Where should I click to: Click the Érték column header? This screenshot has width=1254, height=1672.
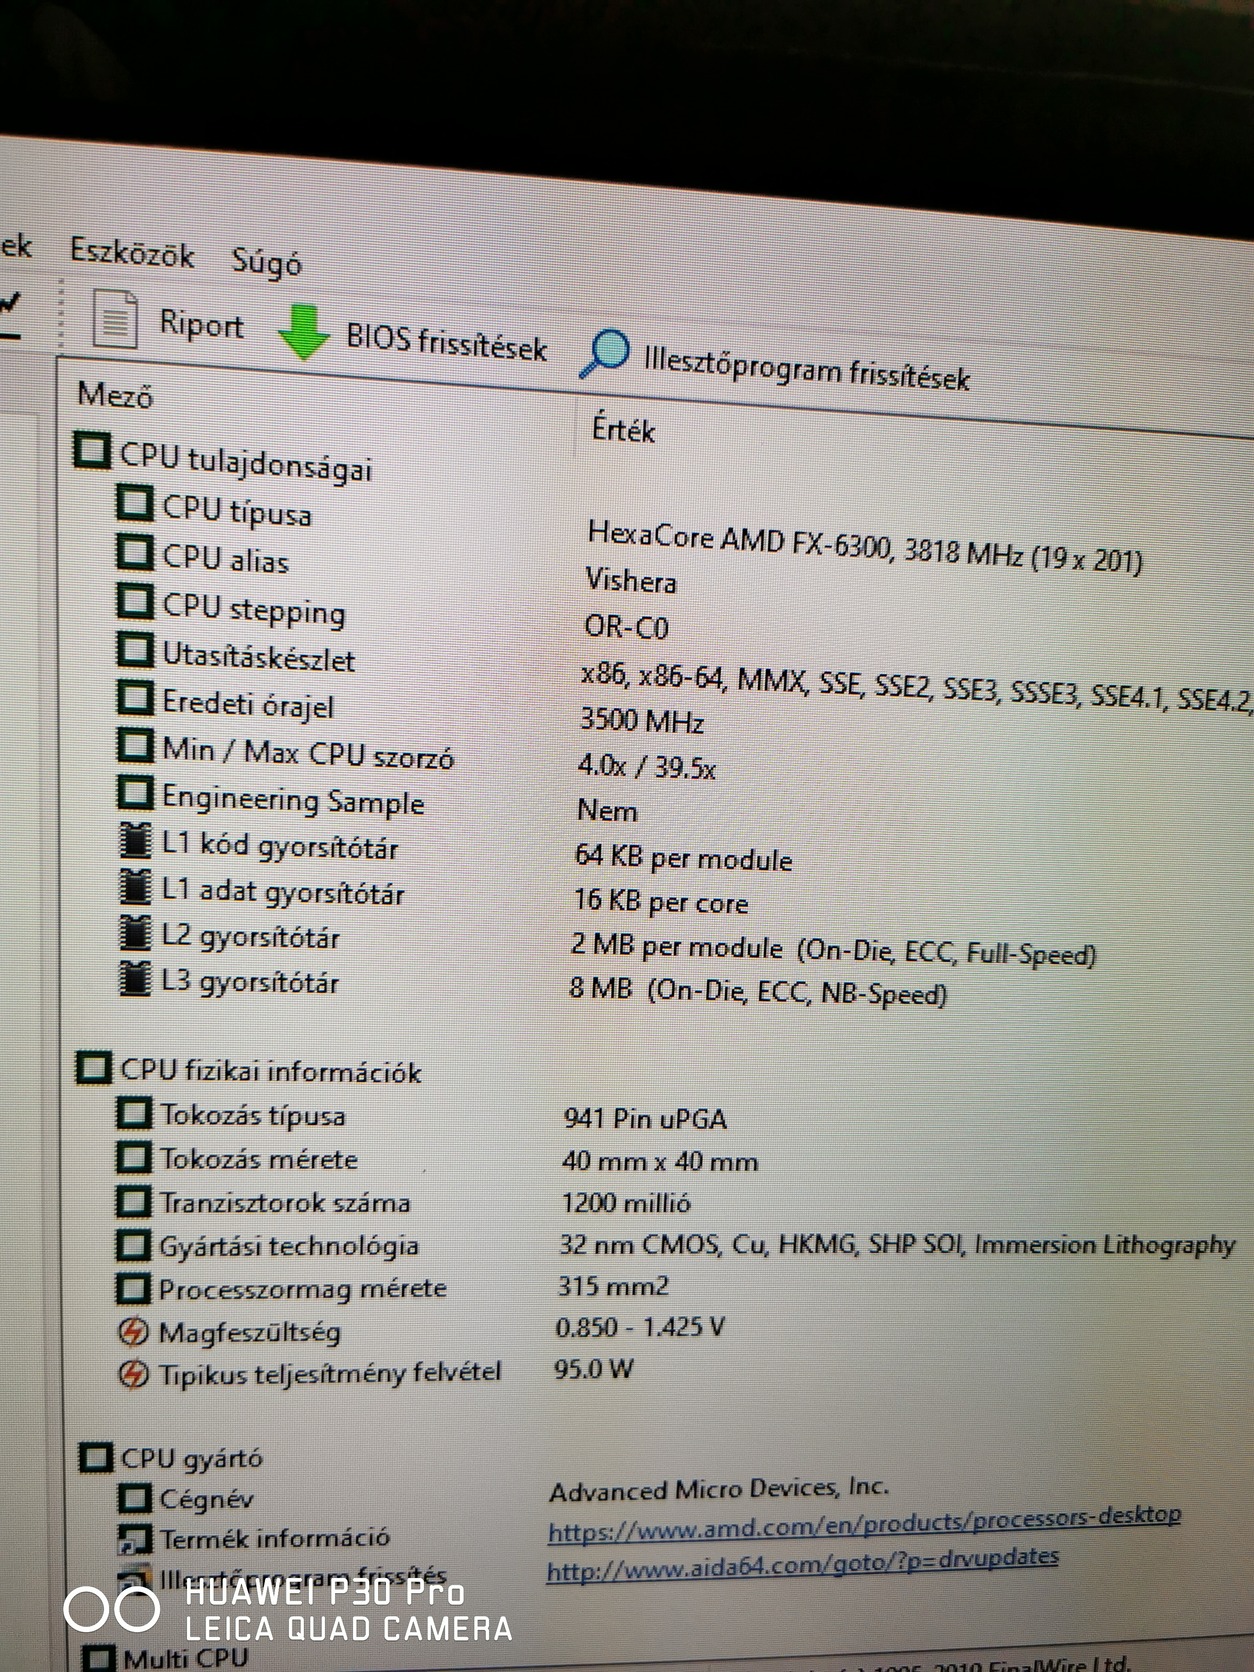click(623, 429)
